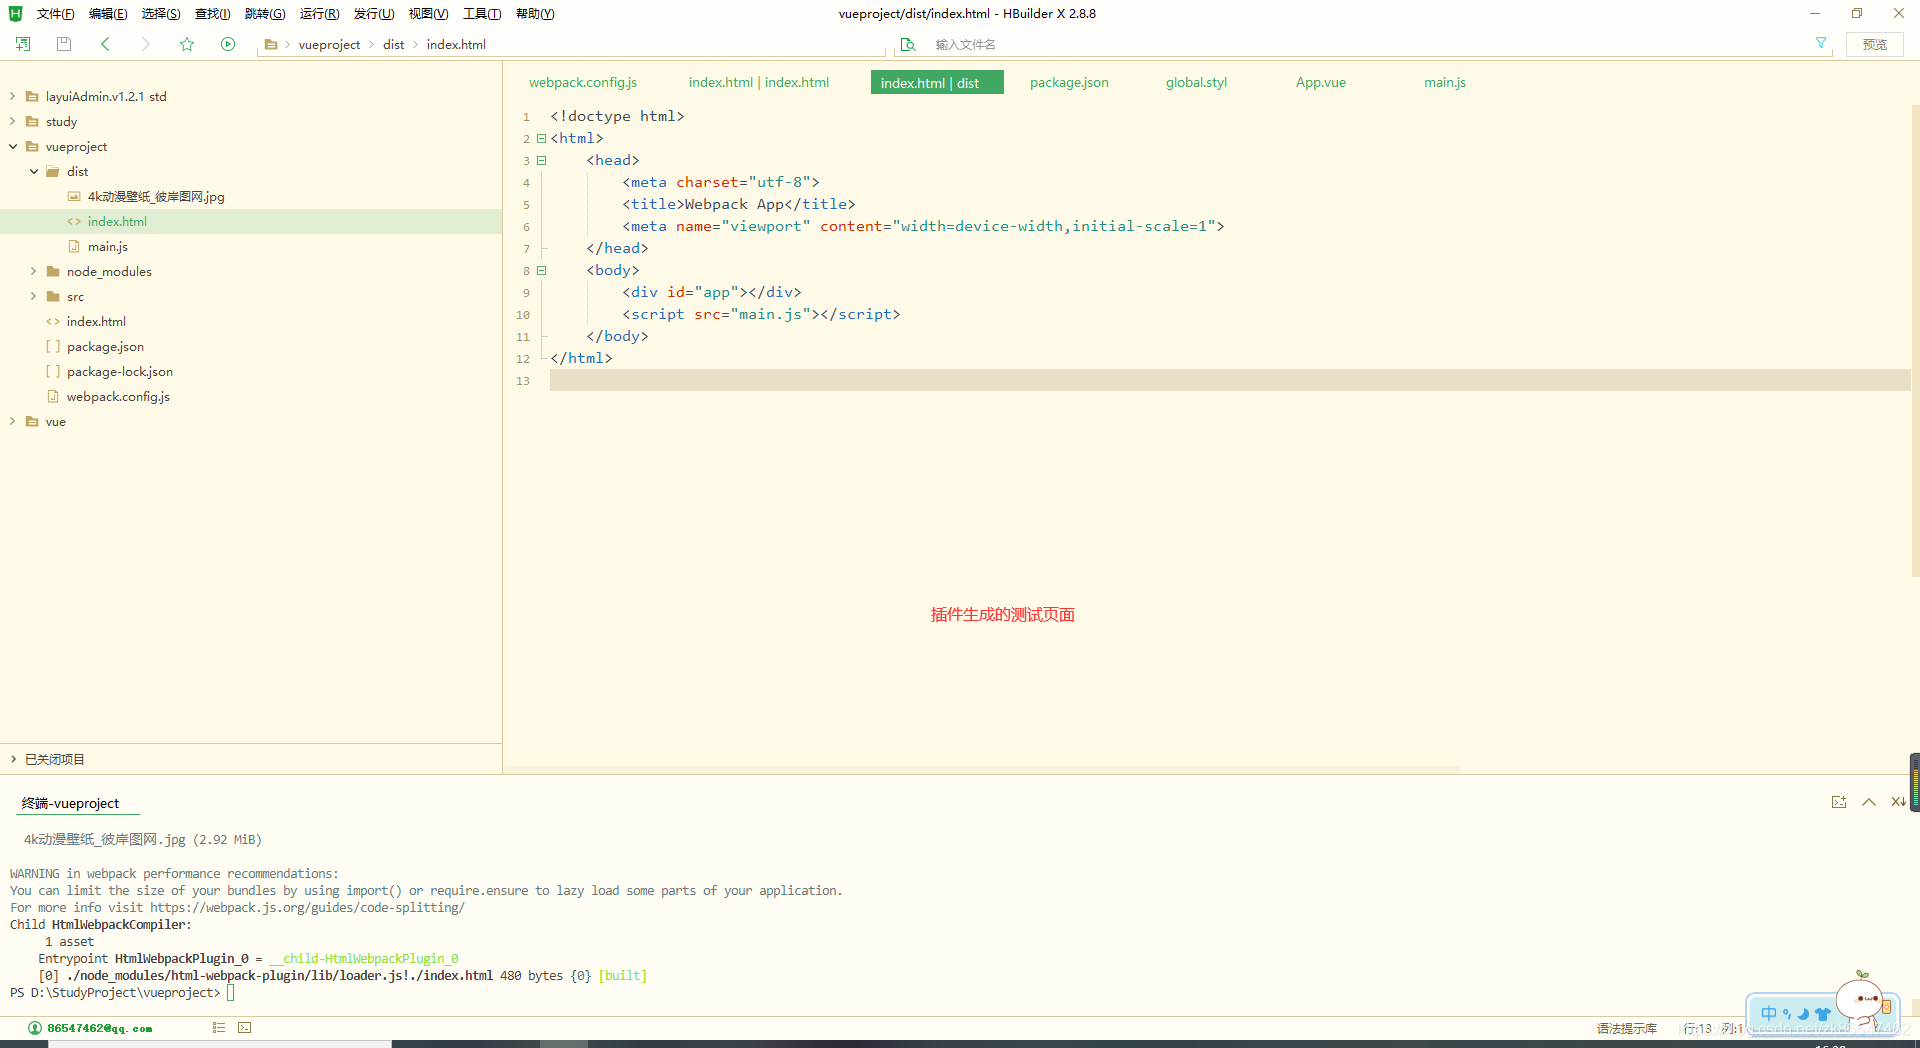Open the 发行(U) menu
The width and height of the screenshot is (1920, 1048).
[374, 13]
